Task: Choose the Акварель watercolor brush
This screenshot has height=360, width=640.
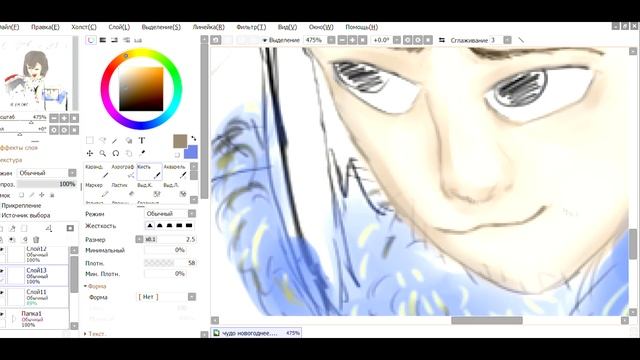Action: coord(175,172)
